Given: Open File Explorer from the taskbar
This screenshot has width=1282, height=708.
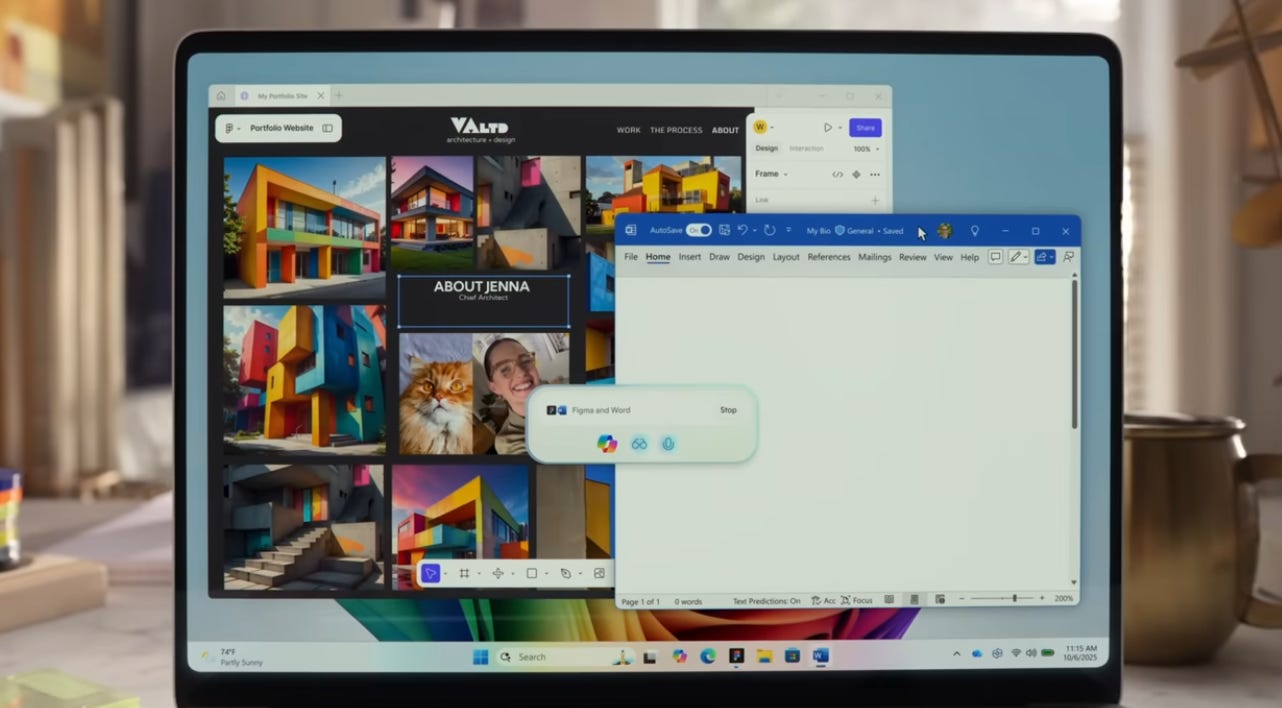Looking at the screenshot, I should [764, 656].
